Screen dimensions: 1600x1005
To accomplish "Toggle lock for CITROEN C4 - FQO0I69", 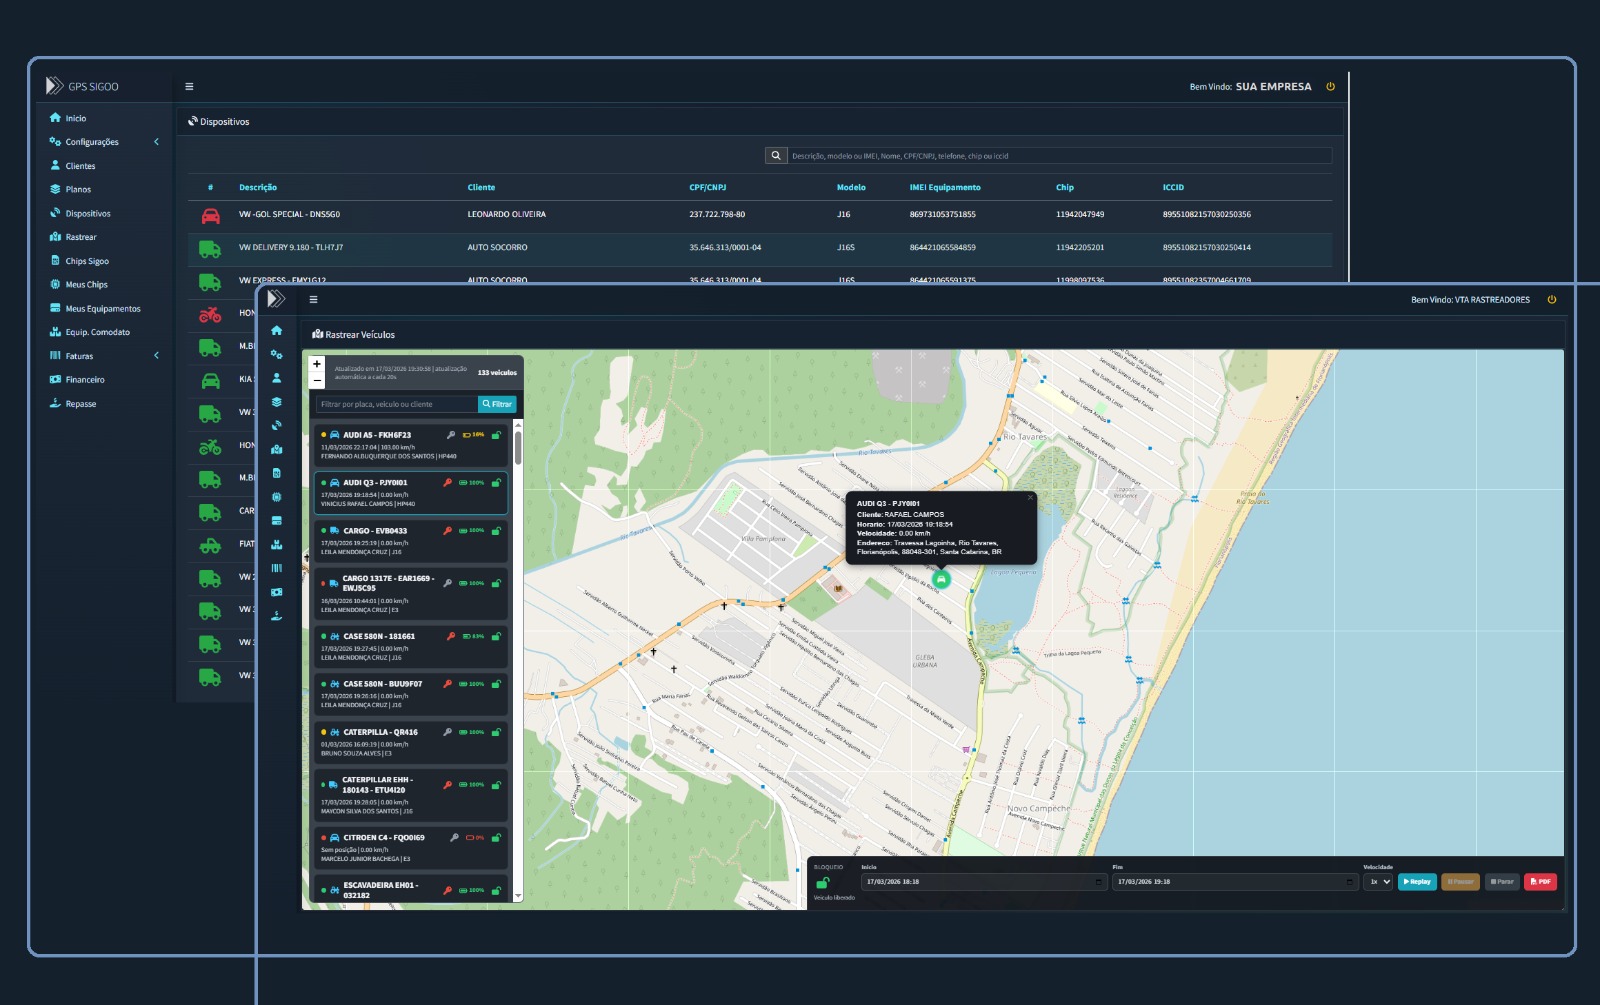I will [x=496, y=838].
